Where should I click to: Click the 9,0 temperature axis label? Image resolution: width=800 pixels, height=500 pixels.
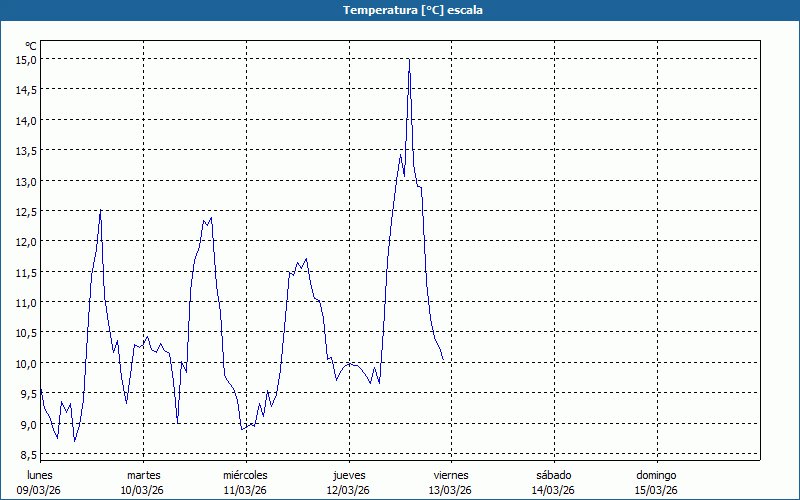[26, 424]
